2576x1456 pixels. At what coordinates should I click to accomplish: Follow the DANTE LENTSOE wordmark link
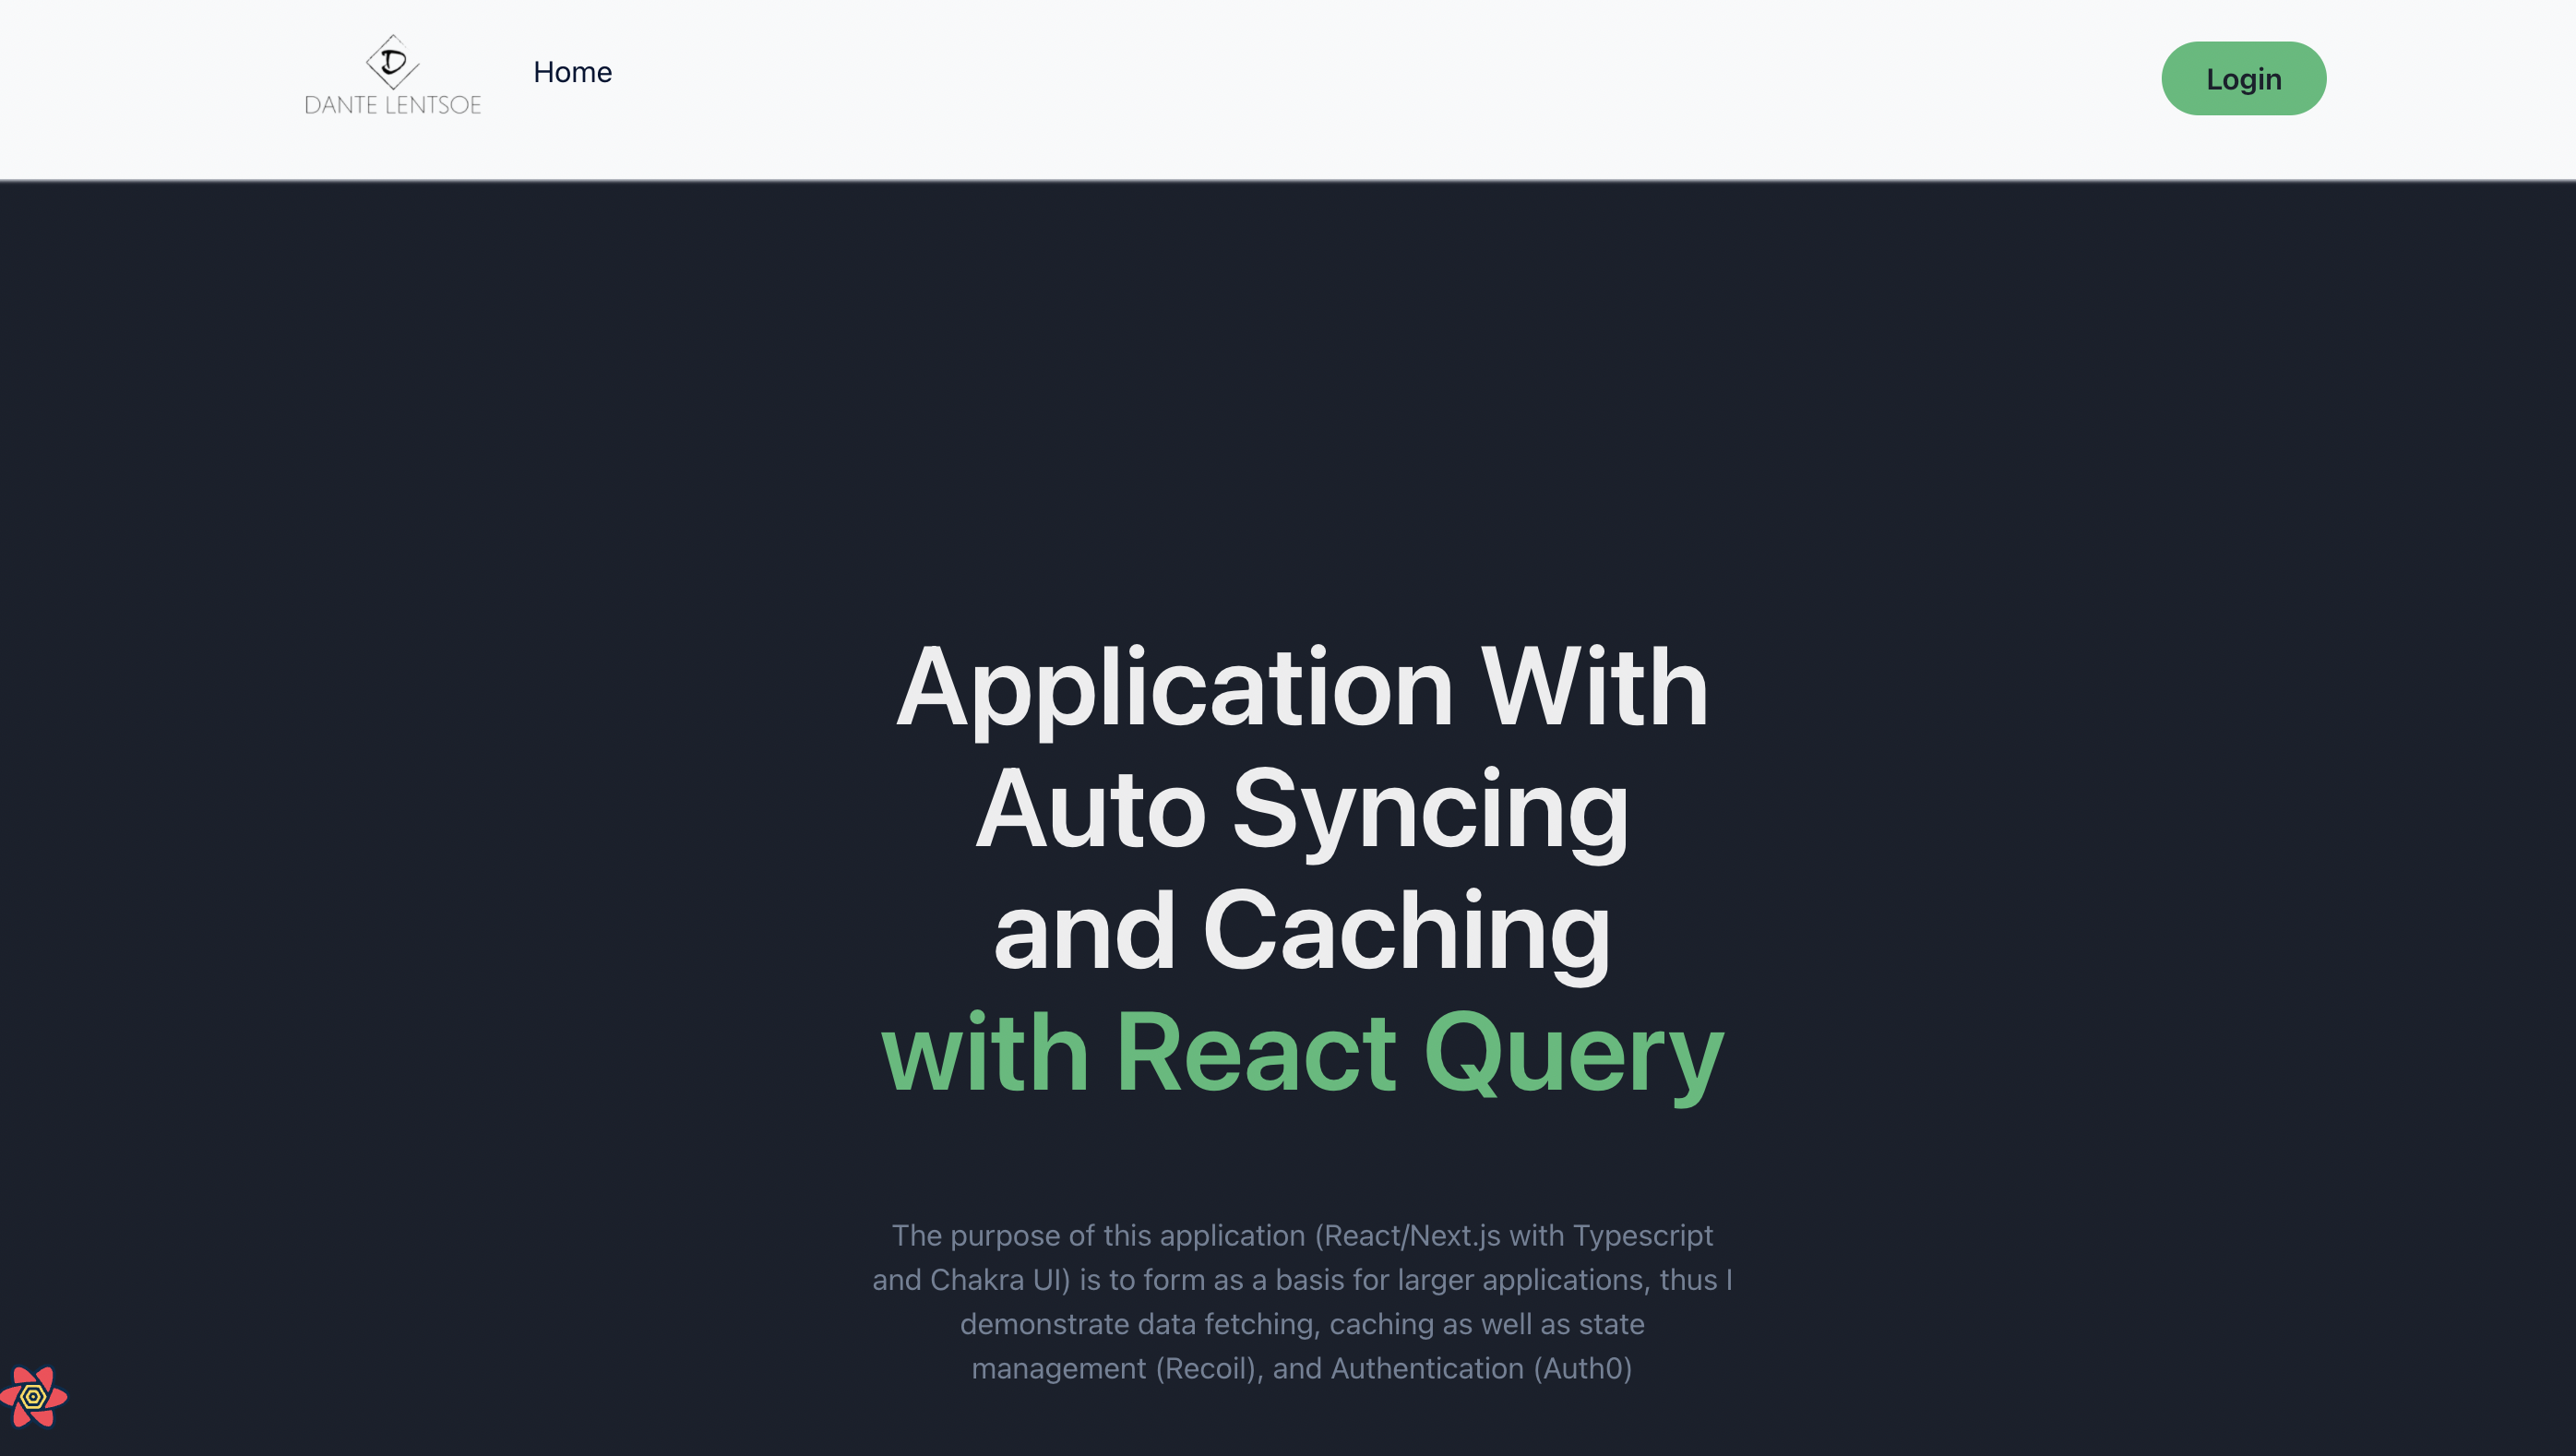393,104
